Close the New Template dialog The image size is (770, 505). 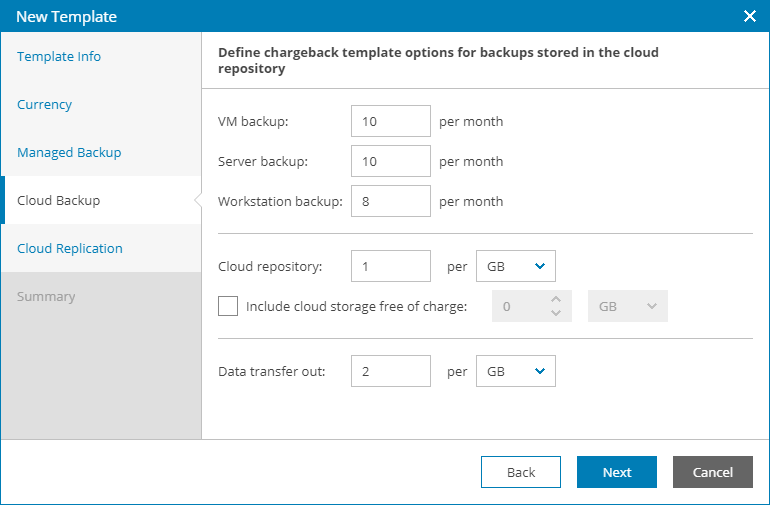750,16
